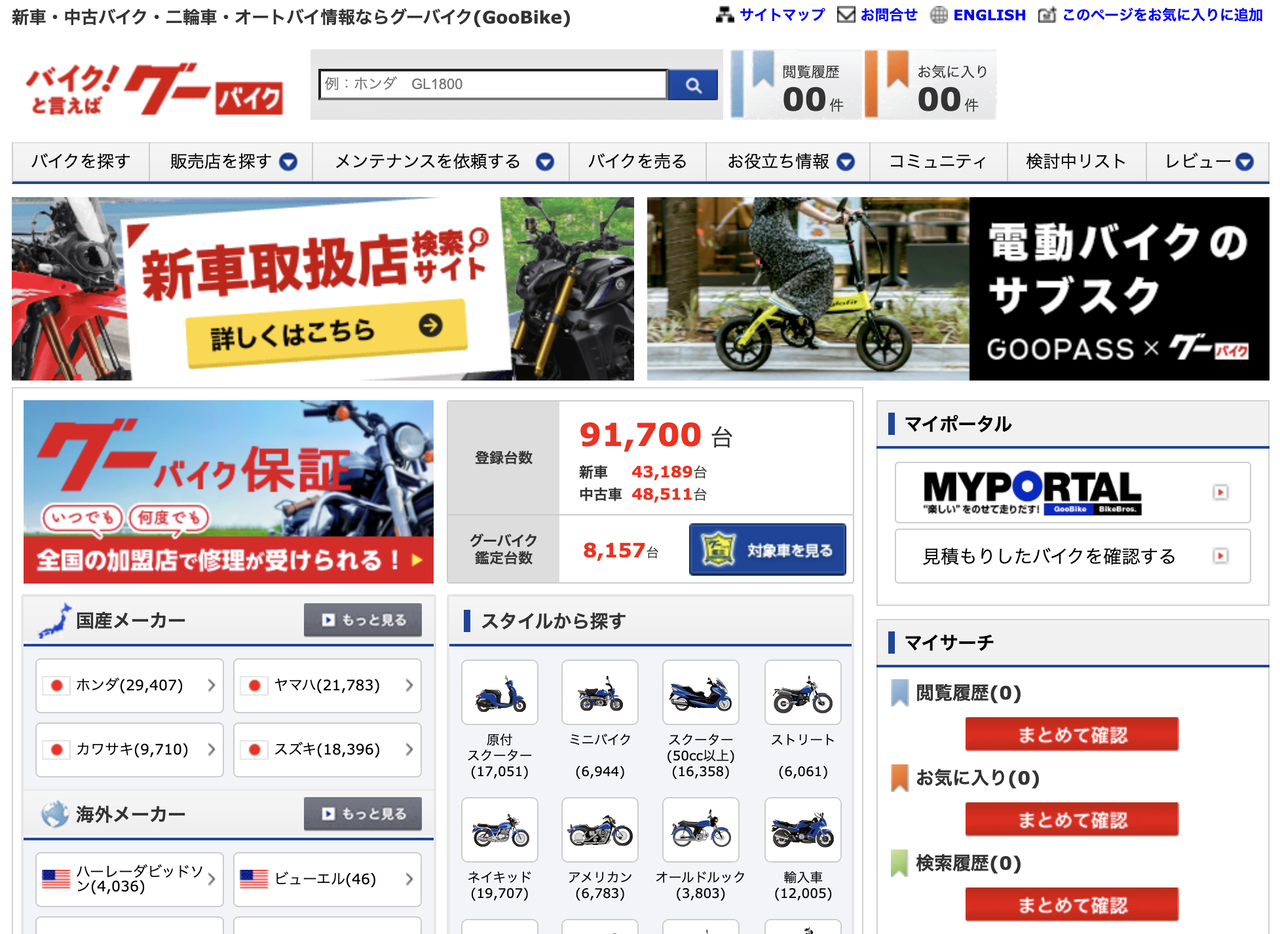This screenshot has height=934, width=1280.
Task: Click the globe icon by 海外メーカー
Action: (x=55, y=814)
